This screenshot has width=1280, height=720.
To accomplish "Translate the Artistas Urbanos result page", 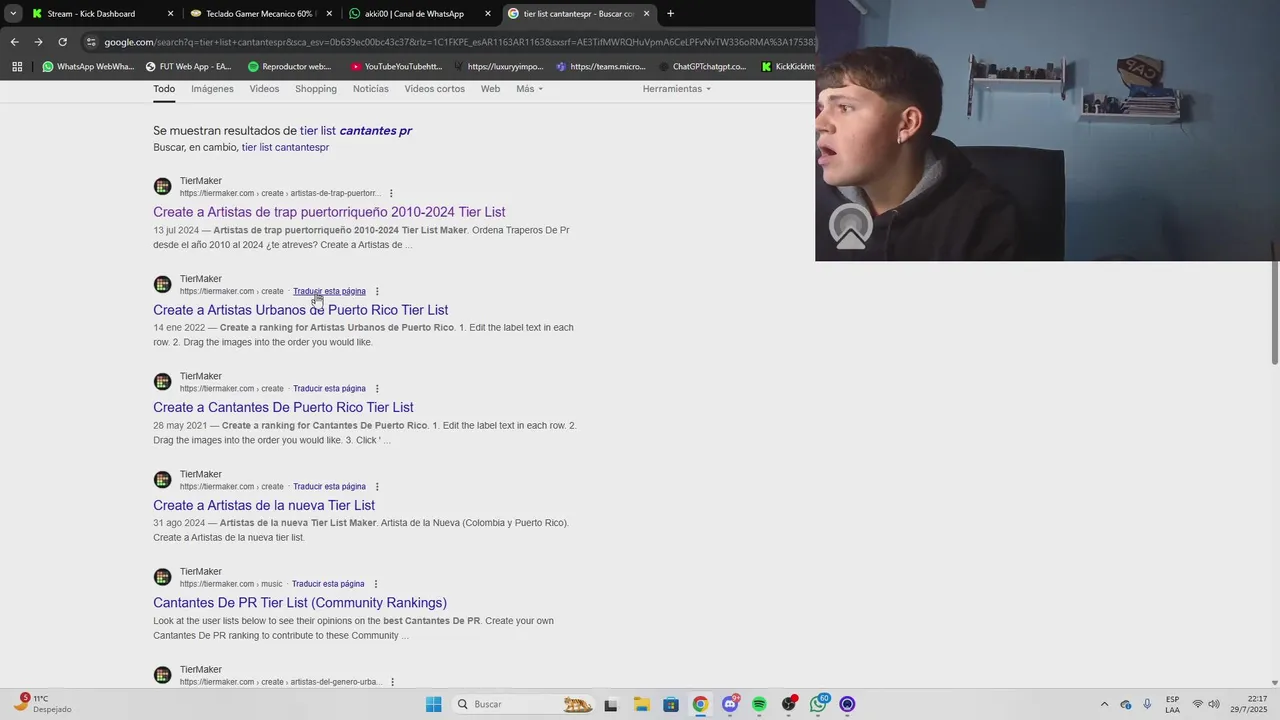I will click(x=329, y=291).
